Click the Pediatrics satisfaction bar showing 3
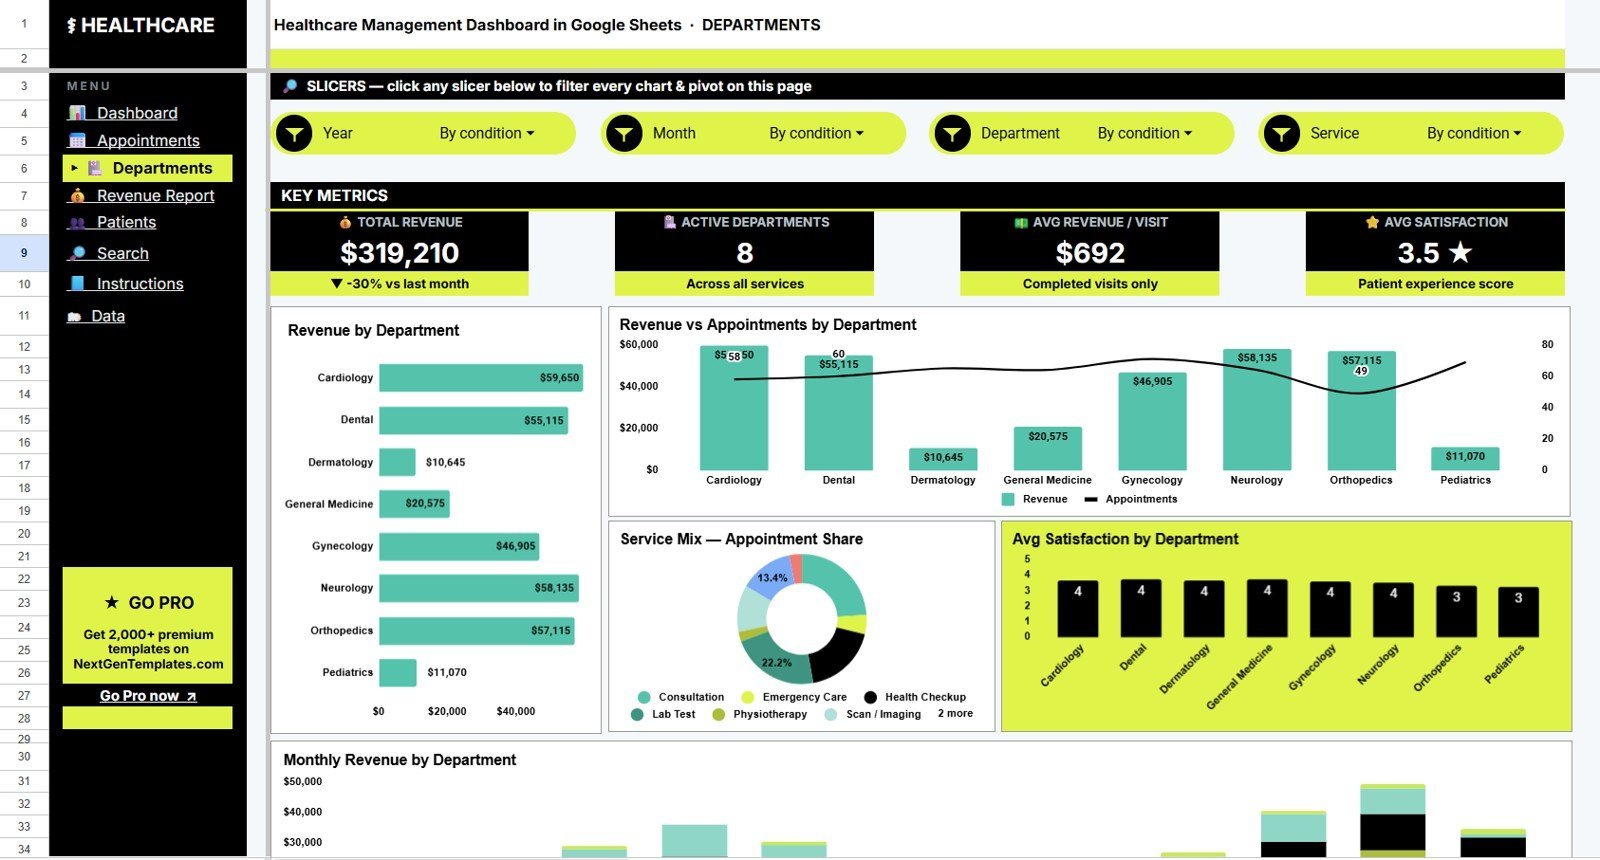The height and width of the screenshot is (860, 1600). click(x=1518, y=611)
